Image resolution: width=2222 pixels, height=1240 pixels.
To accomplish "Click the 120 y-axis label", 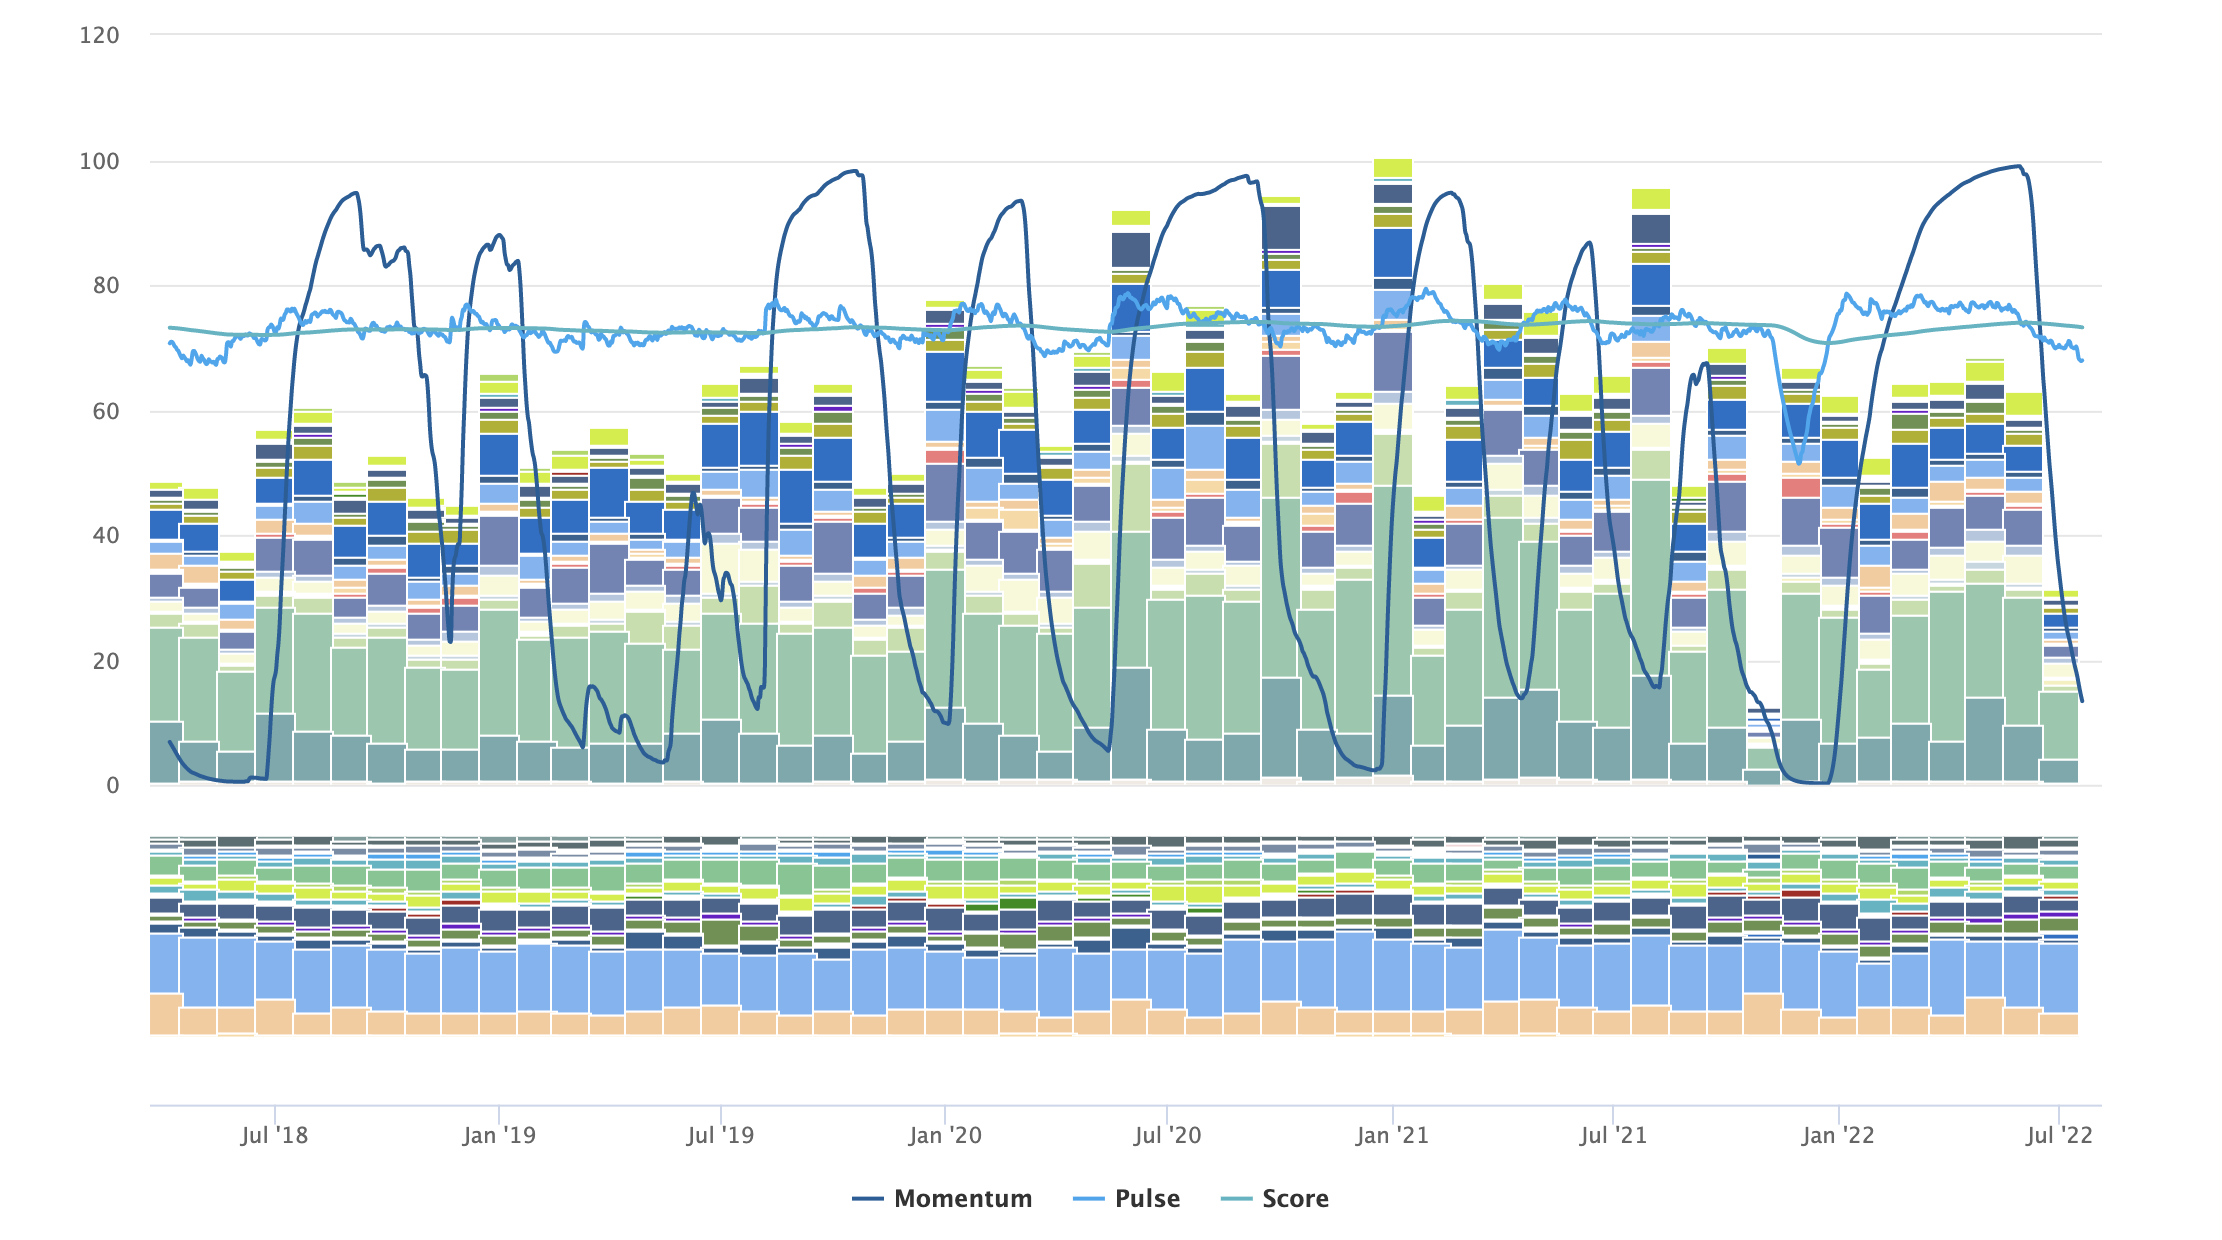I will click(99, 35).
